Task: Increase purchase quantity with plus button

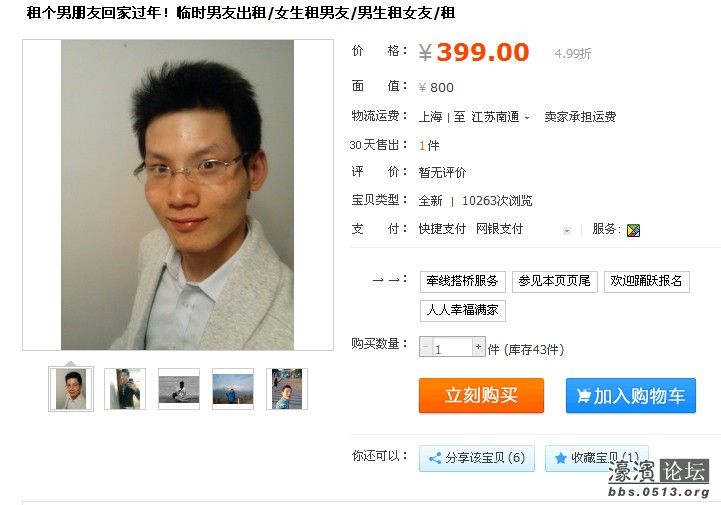Action: point(479,346)
